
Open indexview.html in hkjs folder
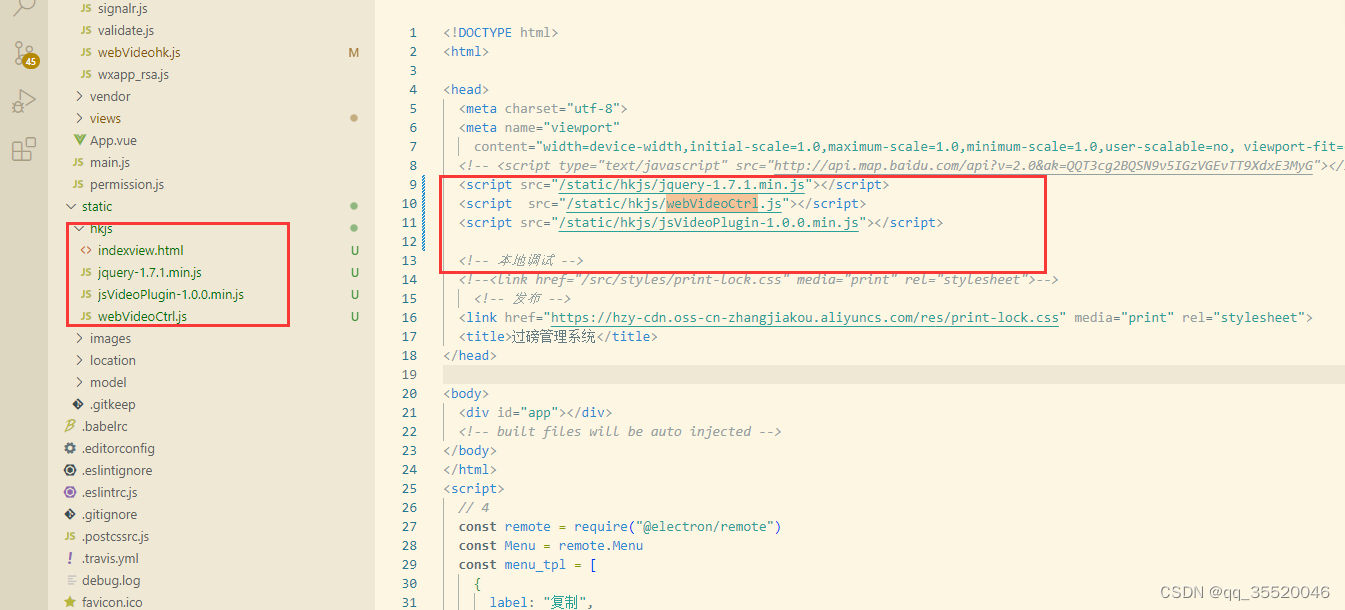[x=141, y=250]
